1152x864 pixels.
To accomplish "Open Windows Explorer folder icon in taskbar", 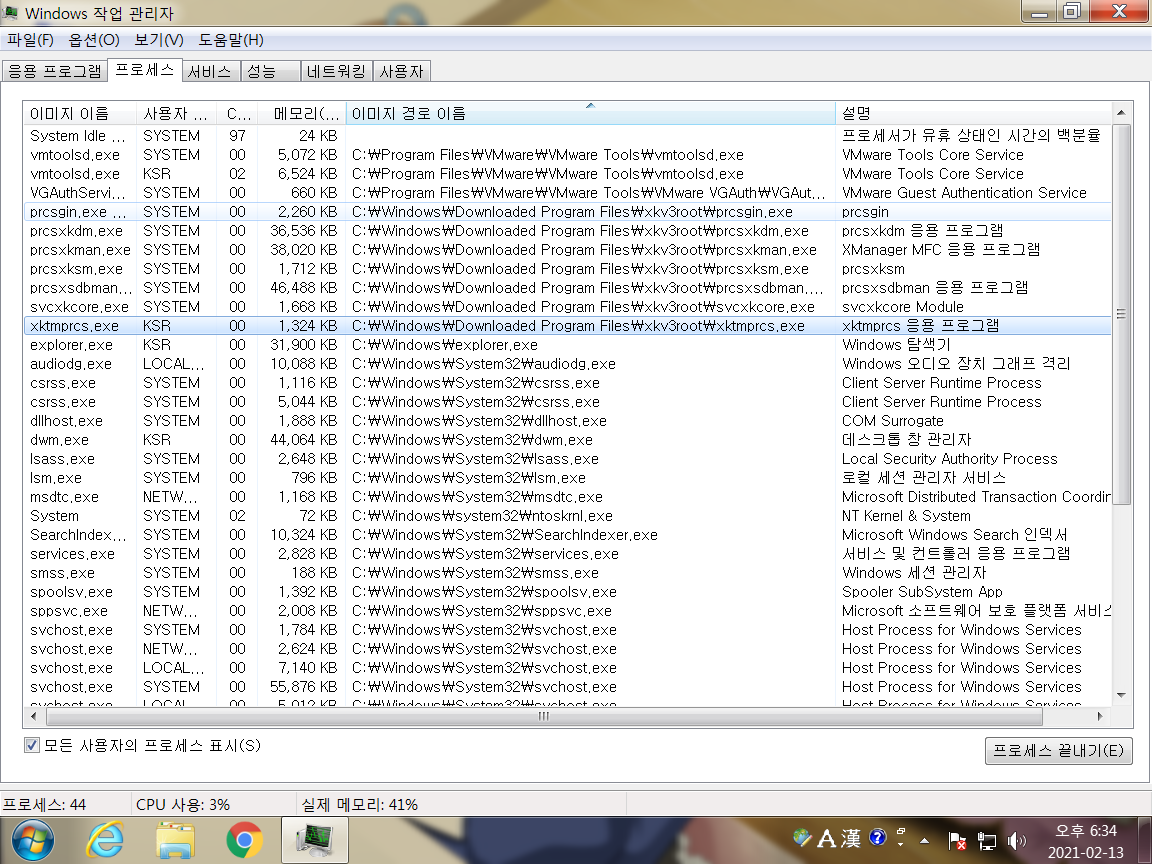I will [175, 840].
